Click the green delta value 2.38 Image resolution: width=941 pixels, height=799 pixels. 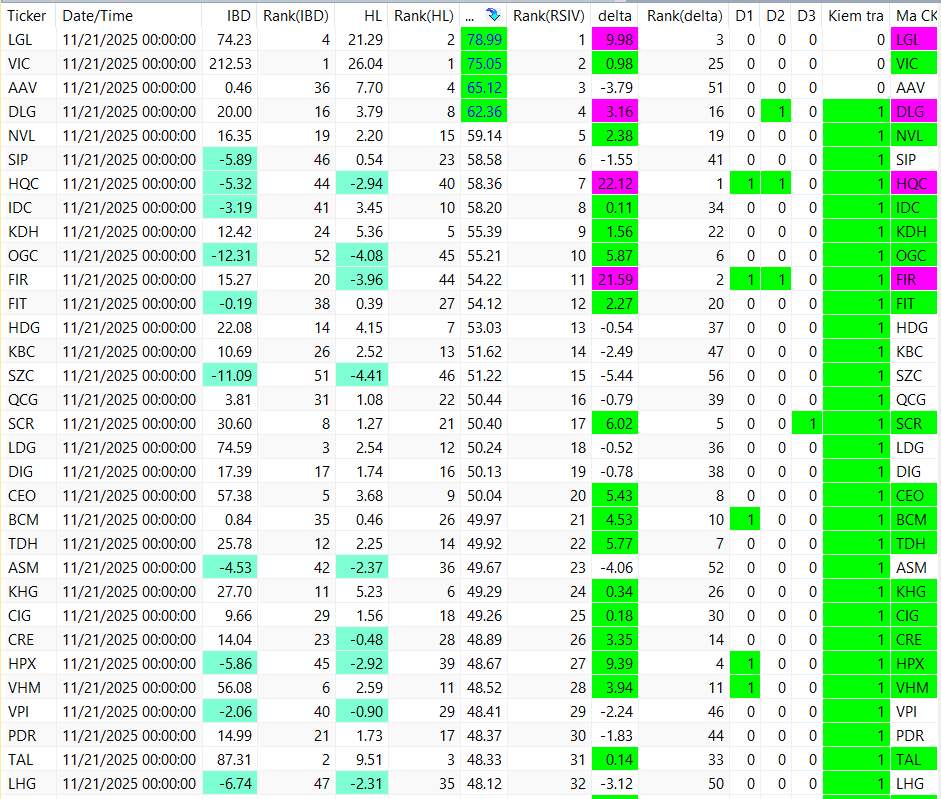point(615,136)
